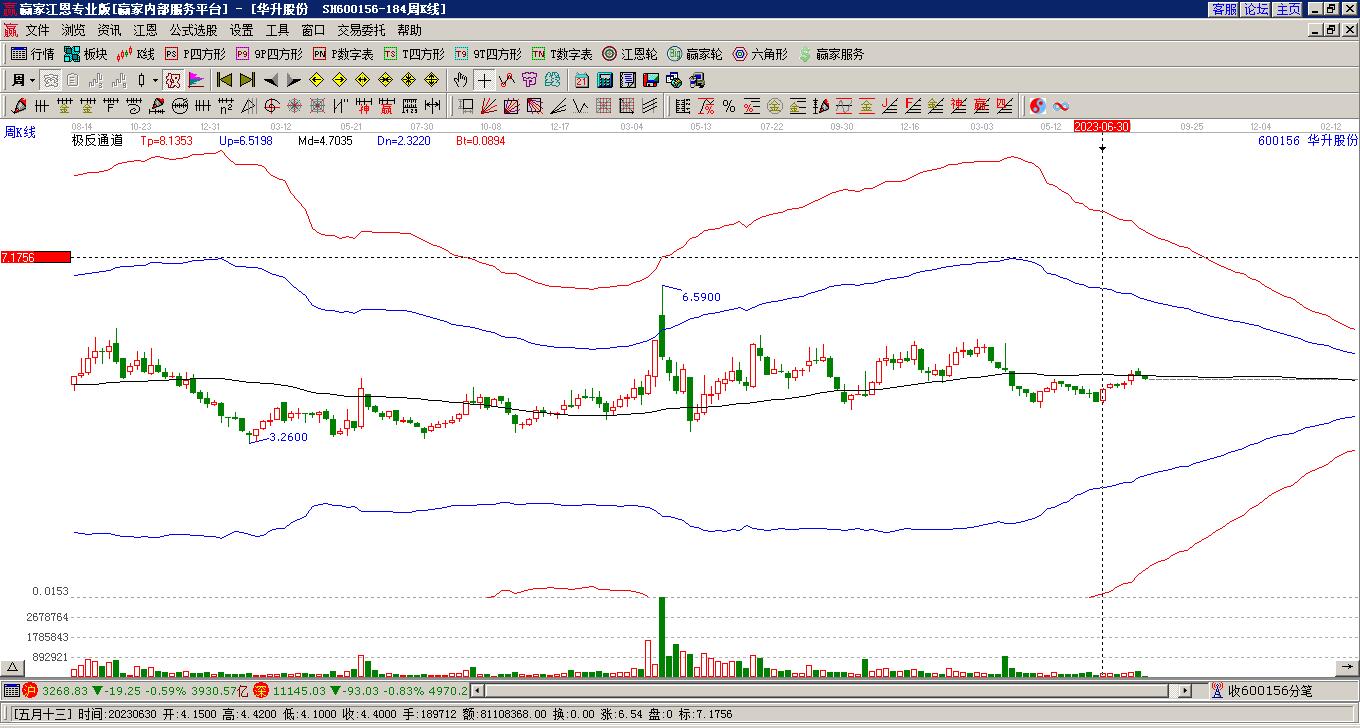Viewport: 1360px width, 728px height.
Task: Open the P数字表 tool
Action: point(343,54)
